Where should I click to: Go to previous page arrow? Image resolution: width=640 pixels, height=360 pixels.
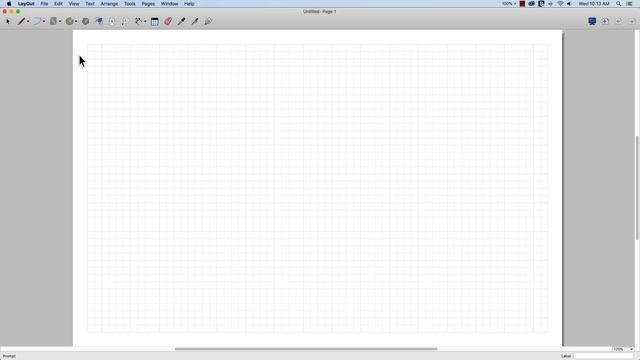[x=618, y=21]
